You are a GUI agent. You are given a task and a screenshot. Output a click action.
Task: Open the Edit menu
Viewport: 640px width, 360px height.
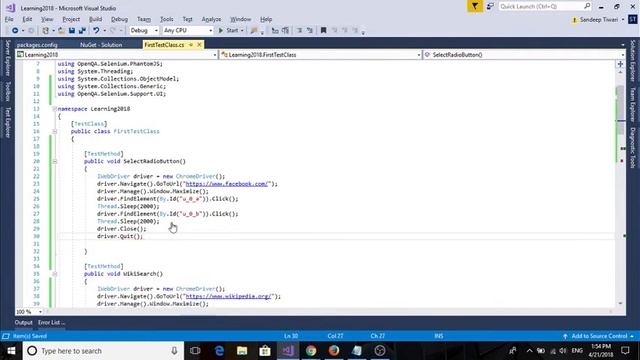[27, 19]
